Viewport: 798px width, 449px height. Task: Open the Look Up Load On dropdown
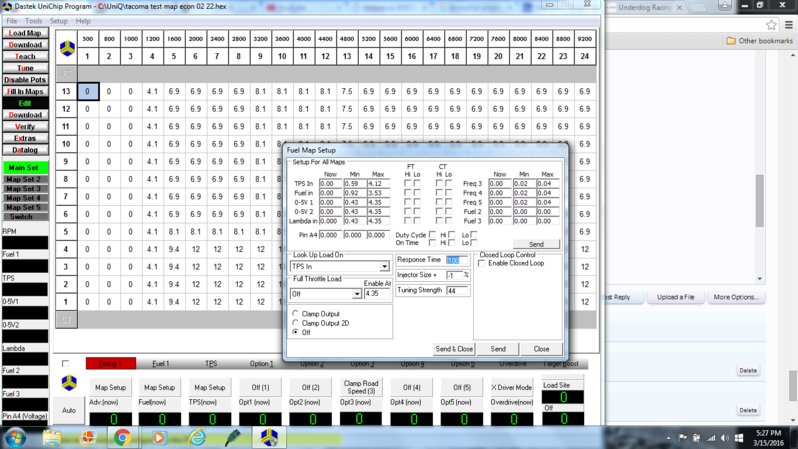click(x=384, y=266)
